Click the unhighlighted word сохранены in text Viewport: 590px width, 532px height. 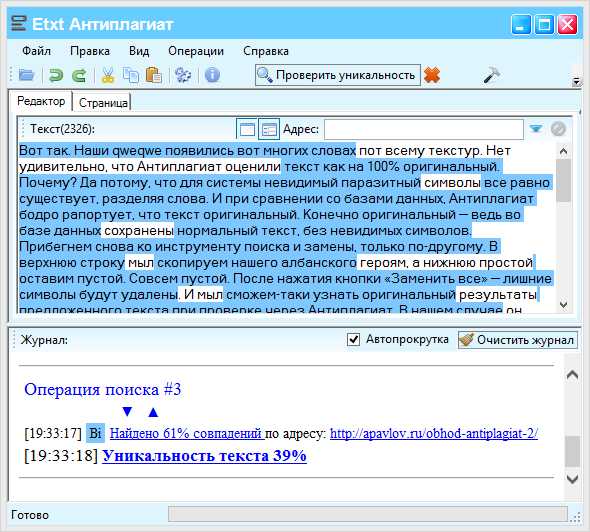138,230
